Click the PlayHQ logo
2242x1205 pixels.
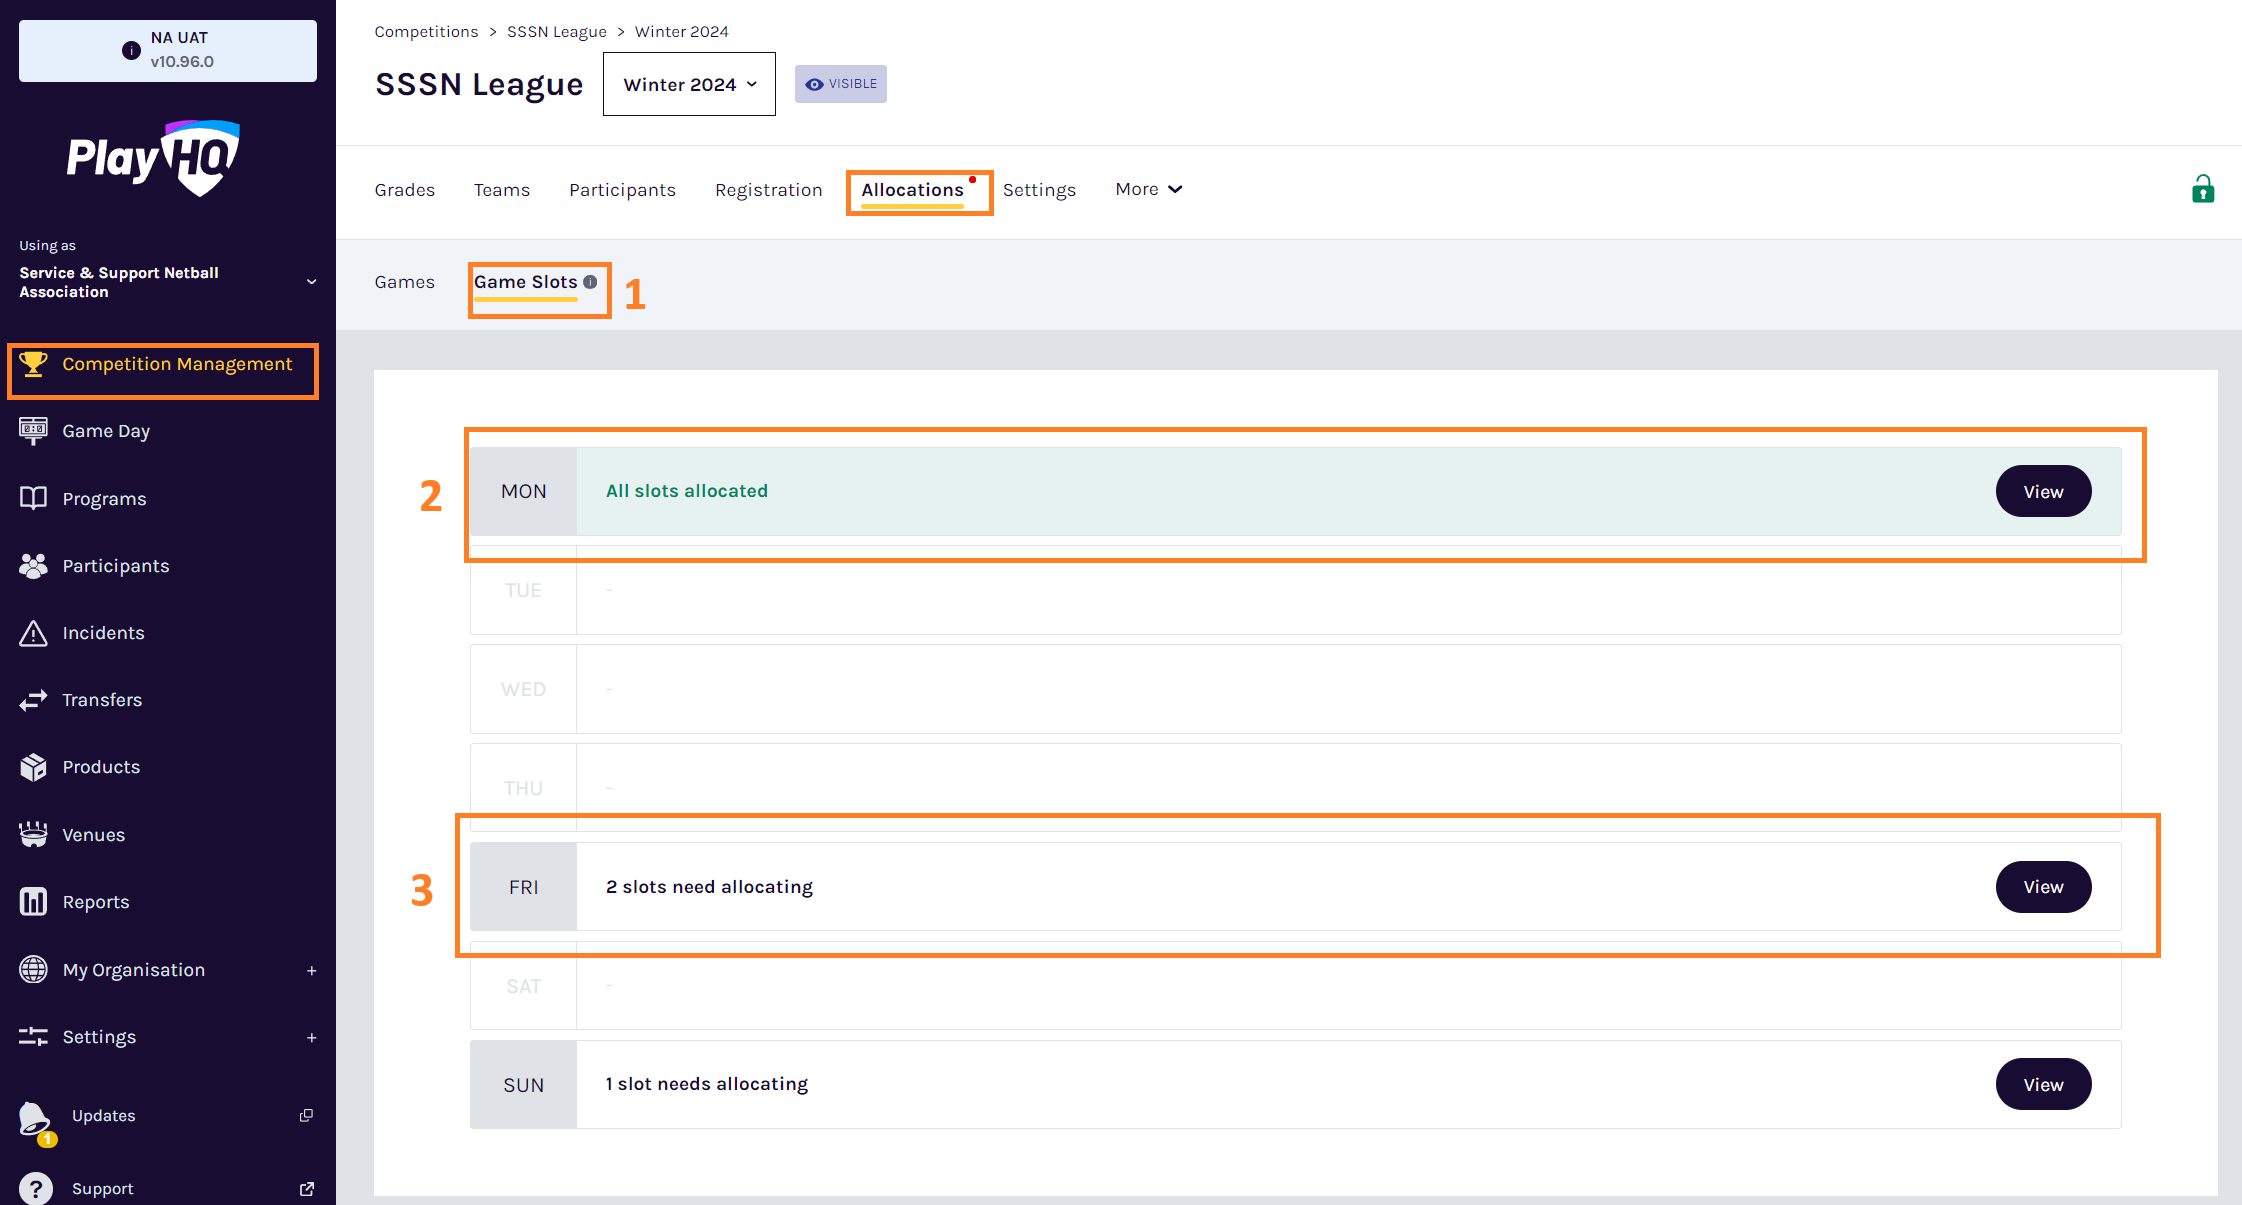153,158
